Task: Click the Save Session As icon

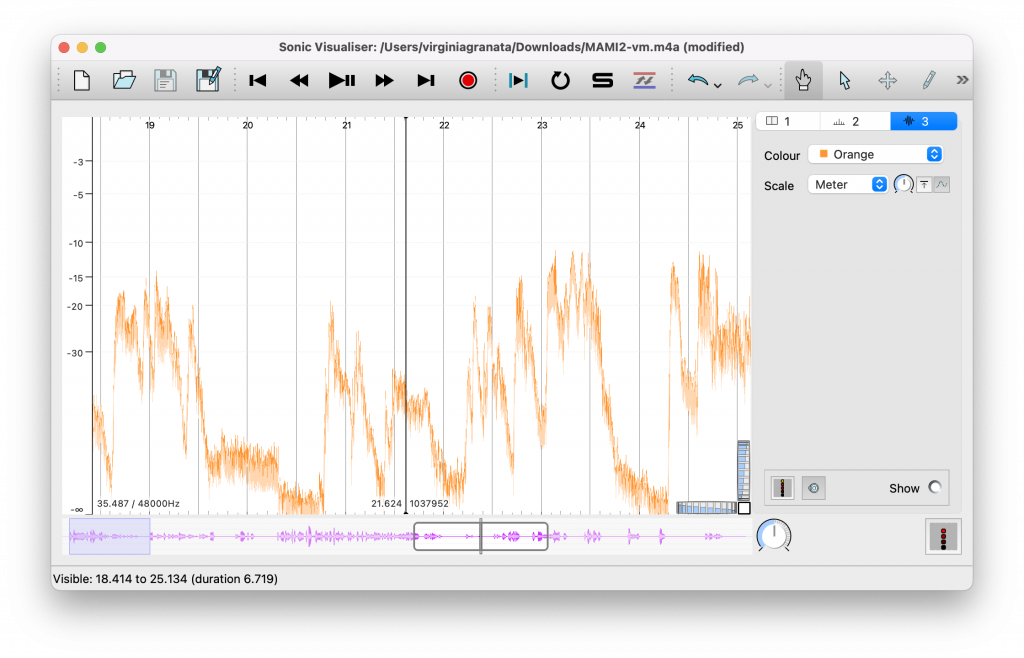Action: tap(208, 80)
